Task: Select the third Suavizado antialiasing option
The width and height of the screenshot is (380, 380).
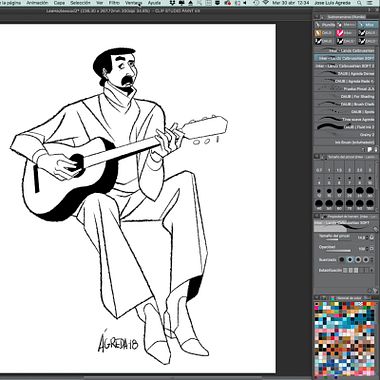Action: tap(358, 260)
